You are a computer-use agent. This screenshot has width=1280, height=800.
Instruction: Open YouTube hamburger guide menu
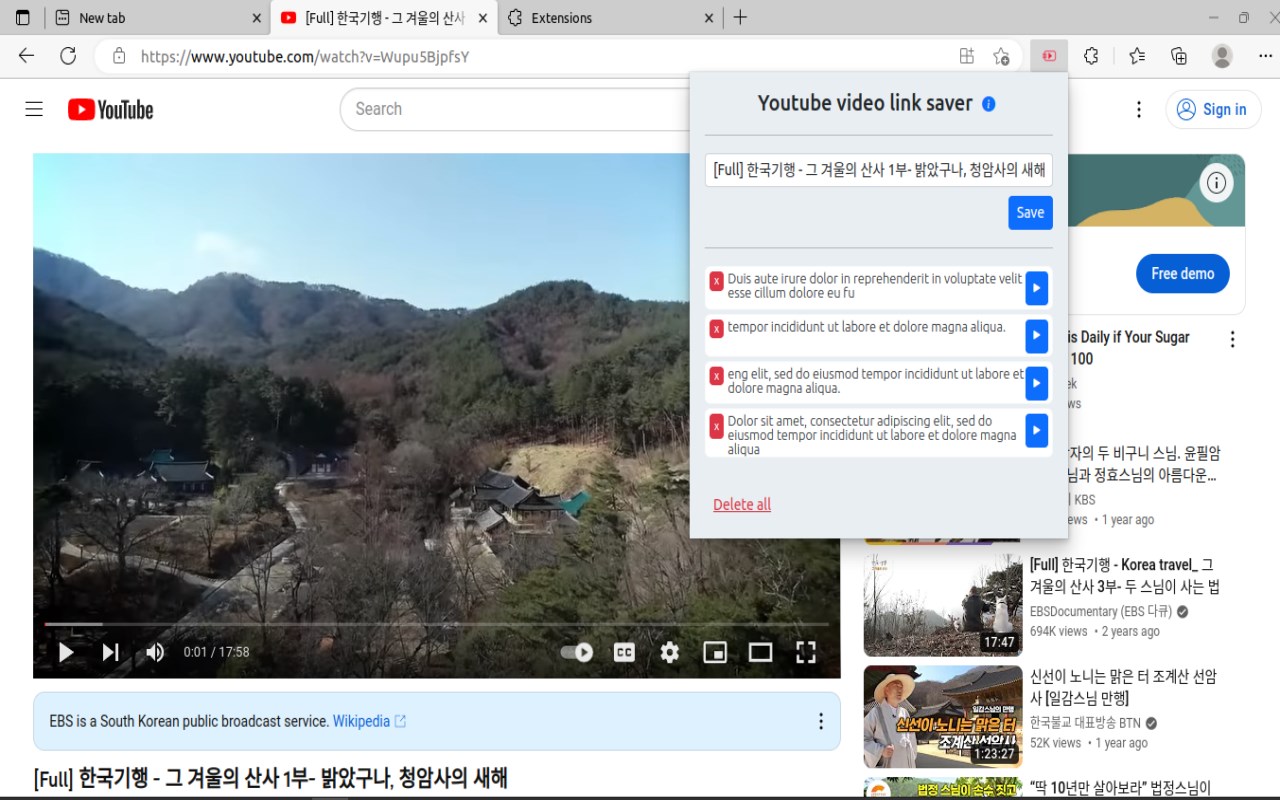tap(34, 109)
